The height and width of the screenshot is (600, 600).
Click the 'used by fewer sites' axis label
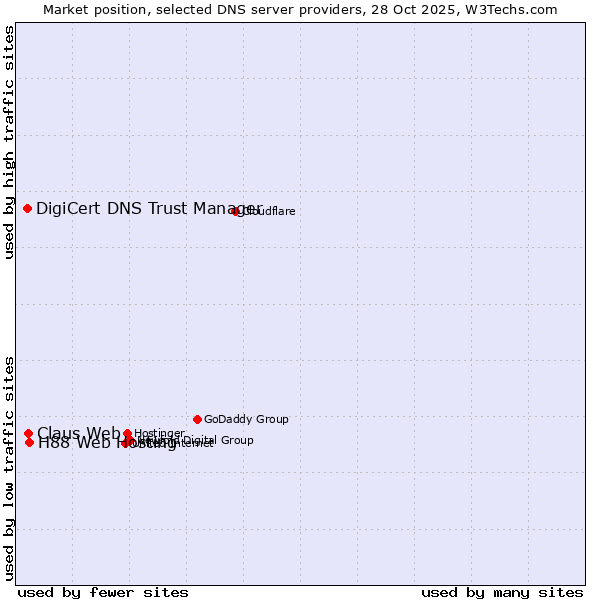(103, 592)
